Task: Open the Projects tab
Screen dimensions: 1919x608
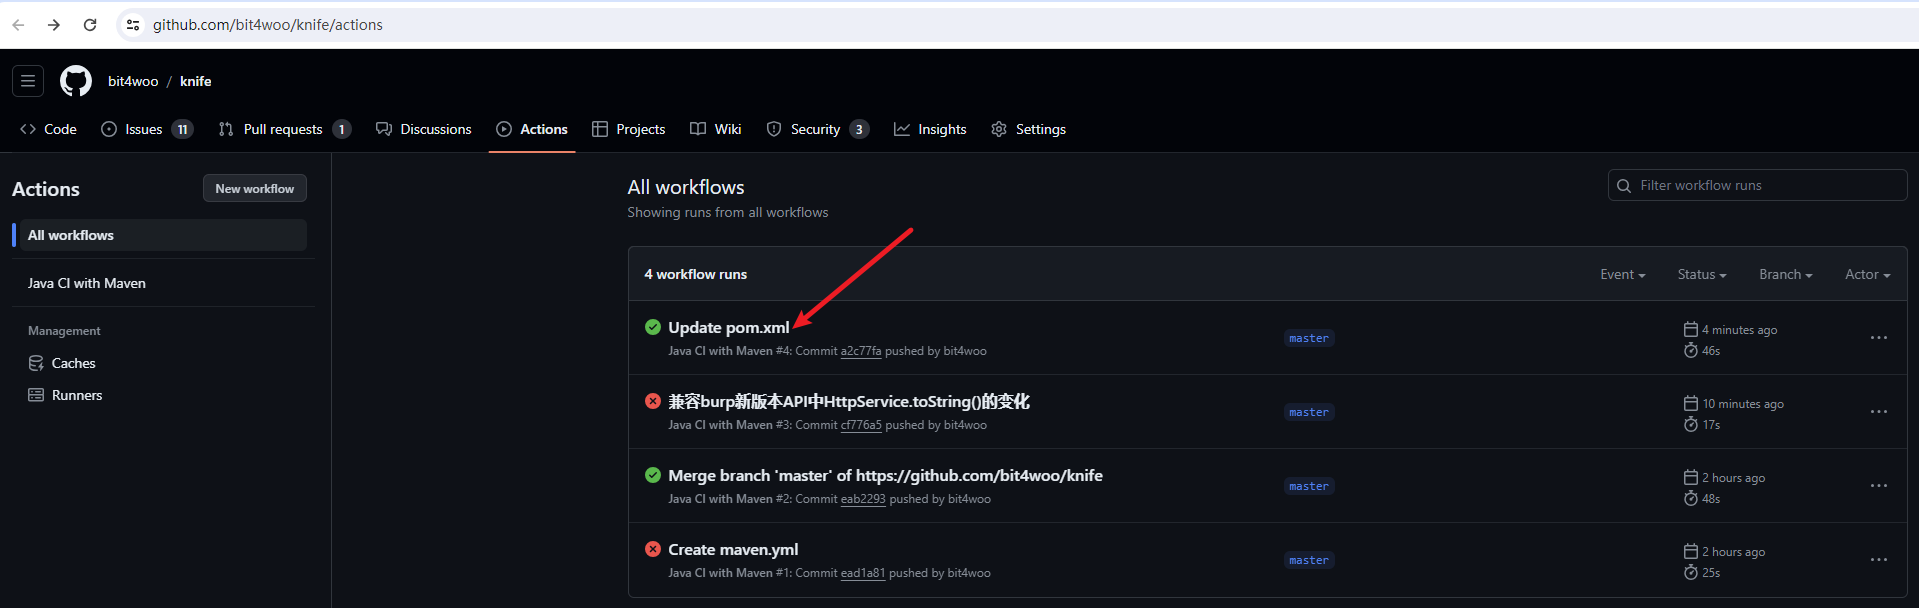Action: point(629,129)
